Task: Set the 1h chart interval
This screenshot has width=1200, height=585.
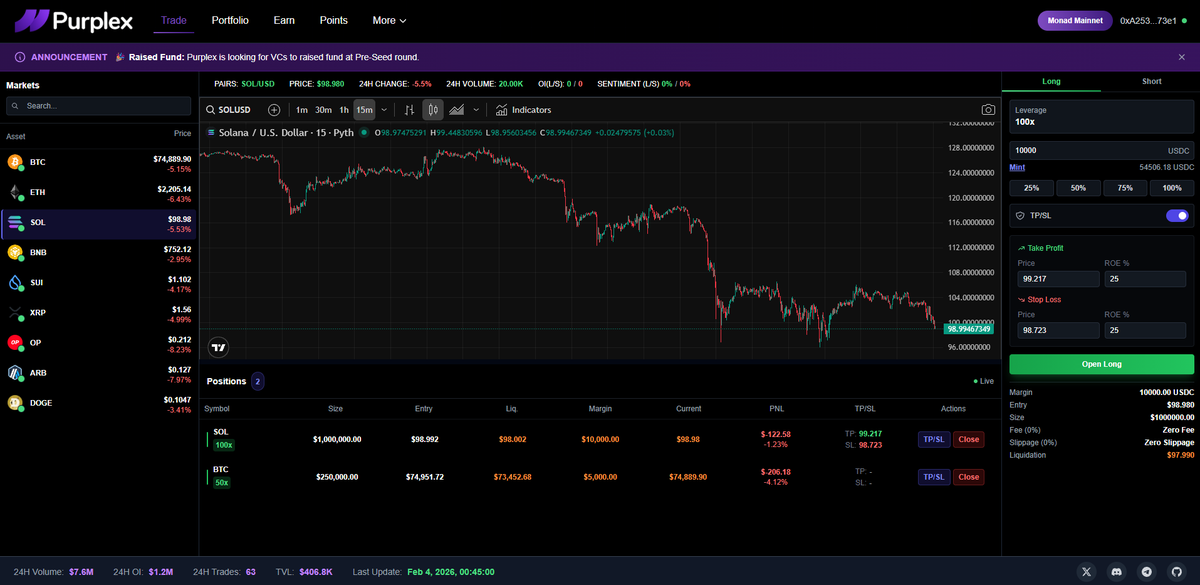Action: click(344, 110)
